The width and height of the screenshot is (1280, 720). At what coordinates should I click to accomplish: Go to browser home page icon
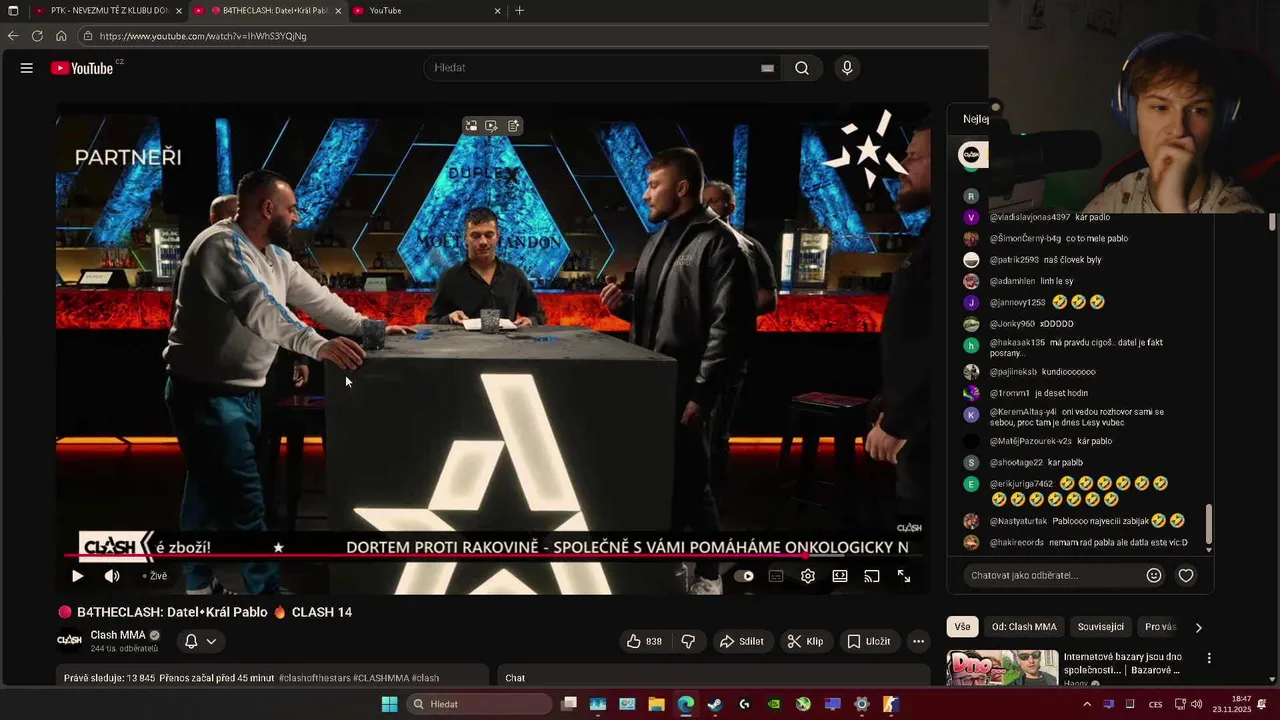pyautogui.click(x=61, y=36)
